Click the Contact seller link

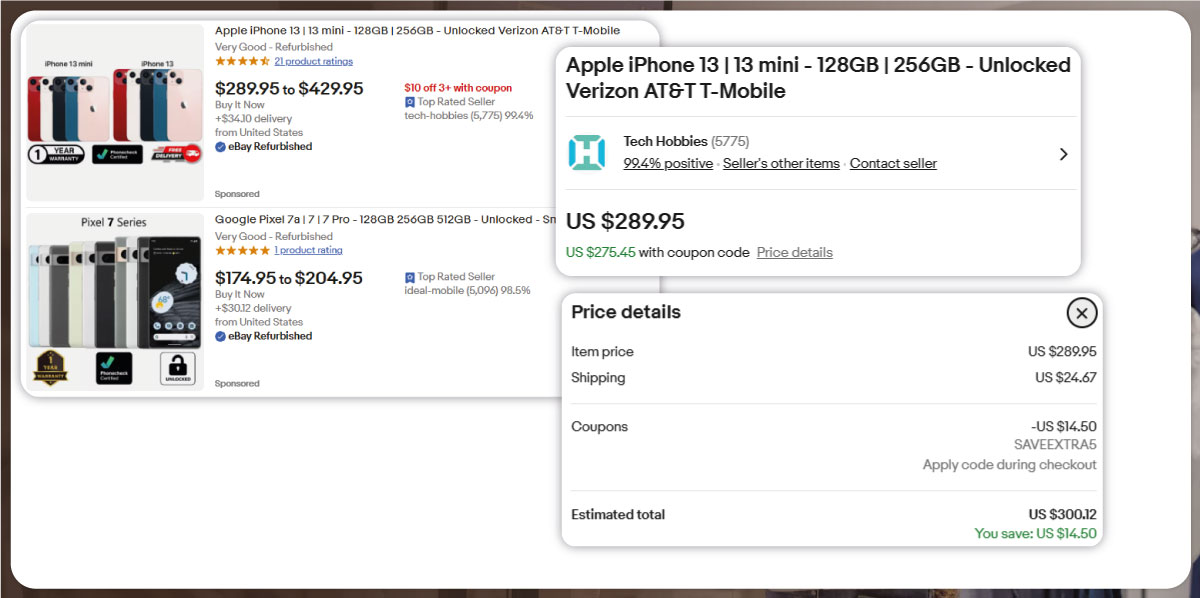tap(893, 163)
